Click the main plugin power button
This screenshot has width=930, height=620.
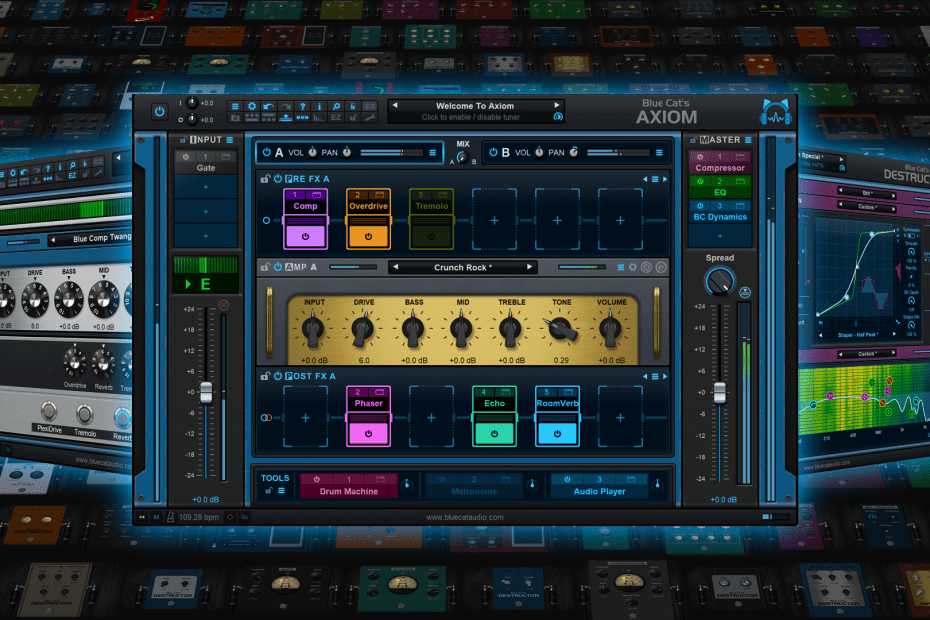pos(159,112)
